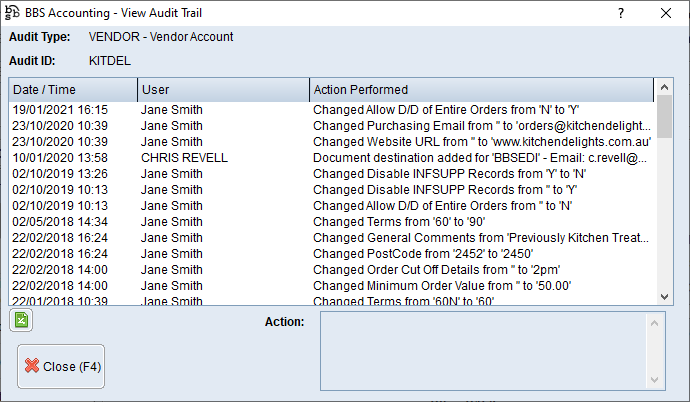Screen dimensions: 690x402
Task: Select the 02/10/2019 13:26 audit row
Action: point(60,174)
